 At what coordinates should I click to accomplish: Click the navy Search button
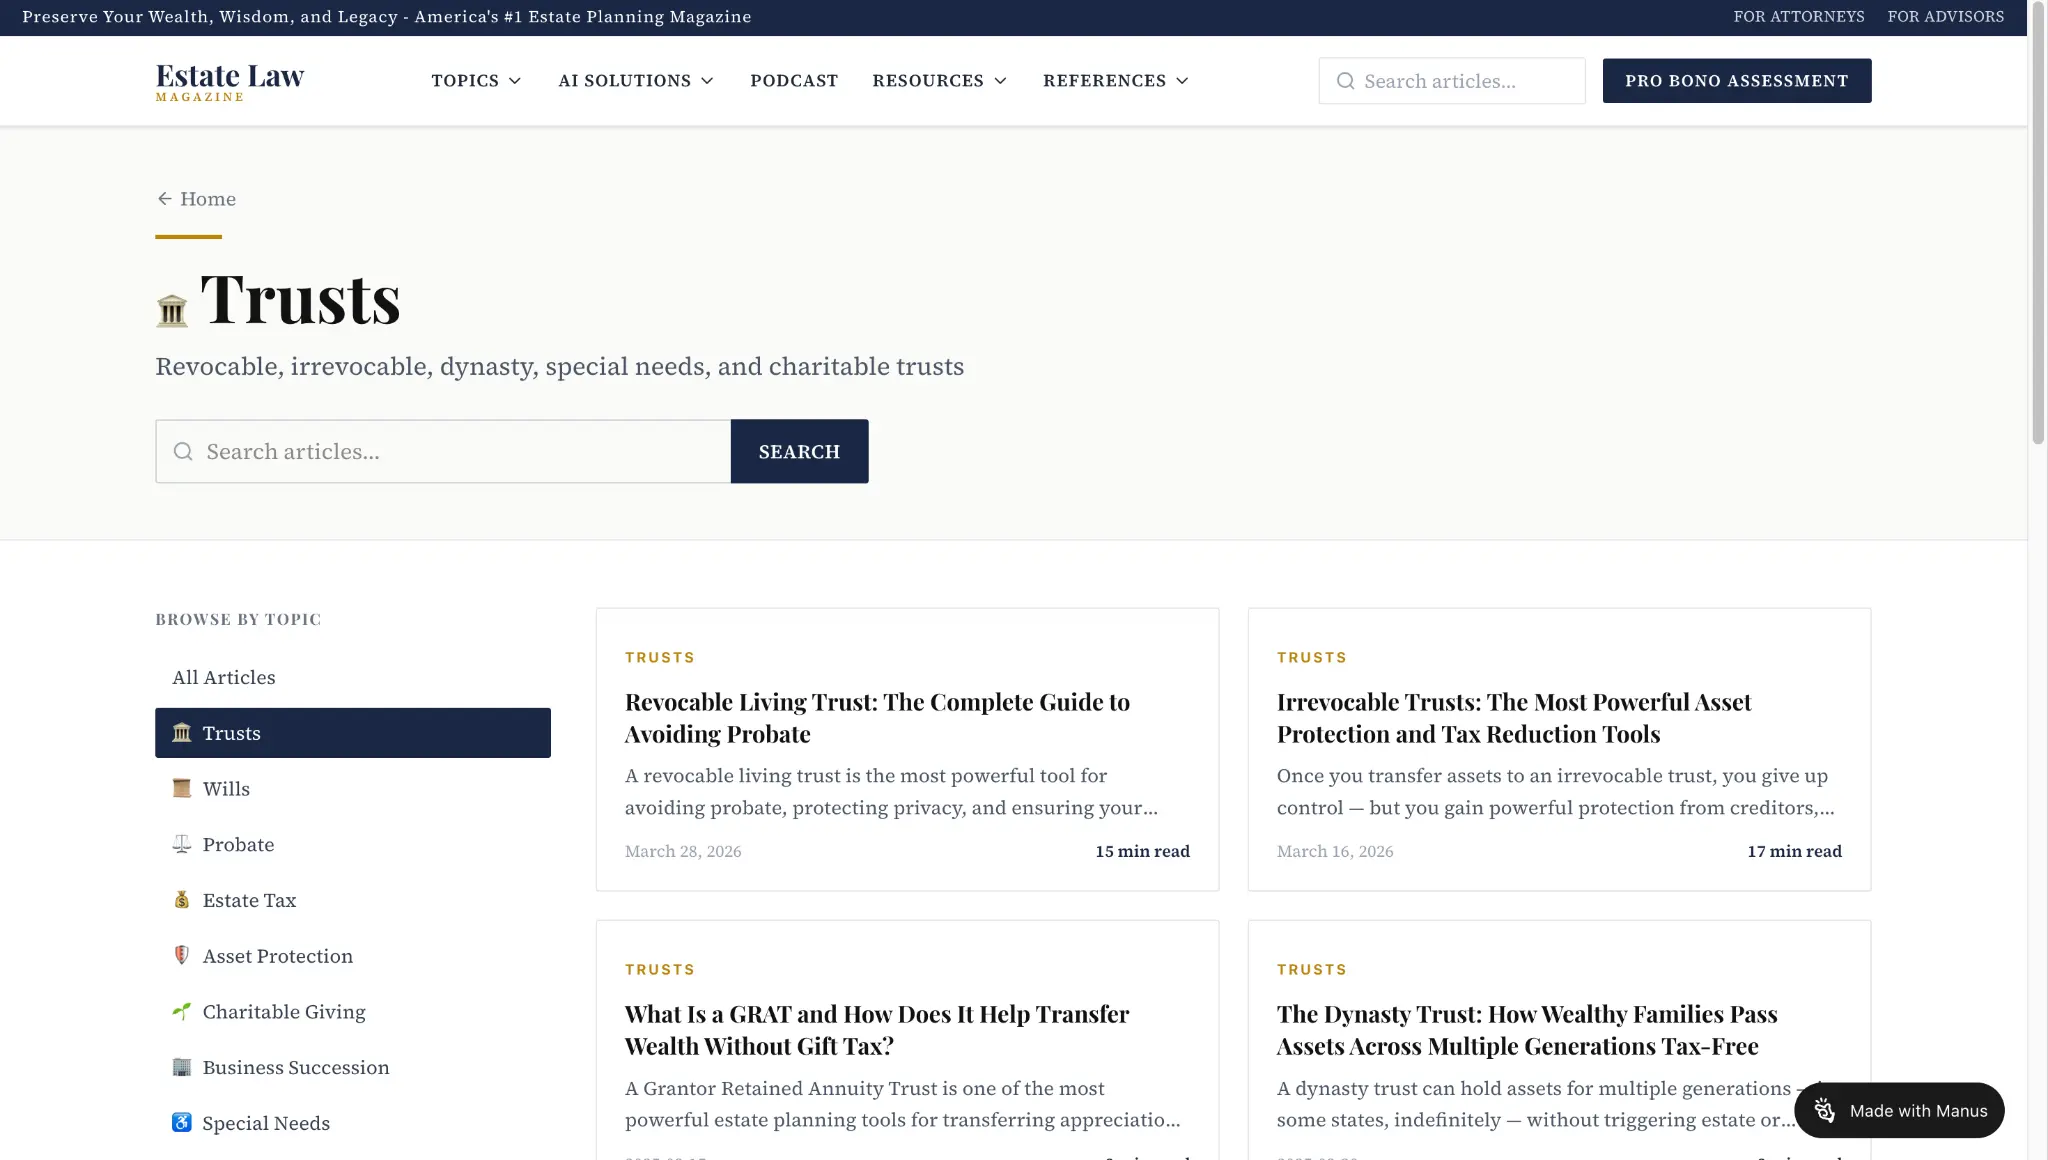tap(799, 452)
